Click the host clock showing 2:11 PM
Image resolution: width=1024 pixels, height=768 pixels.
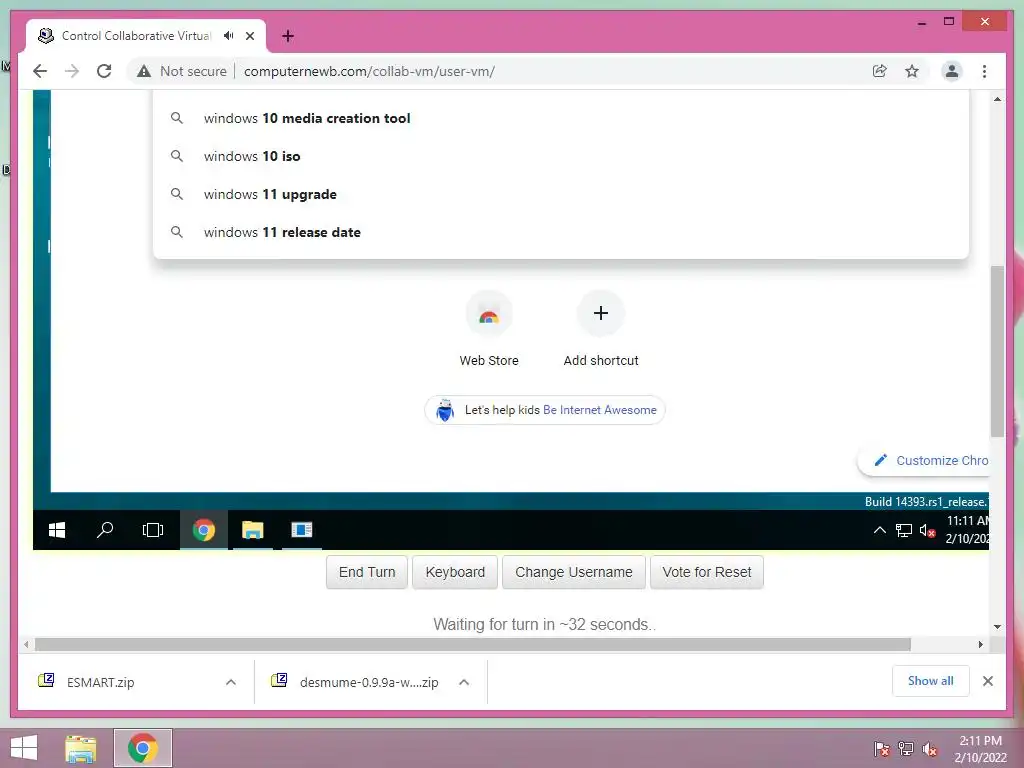tap(980, 749)
